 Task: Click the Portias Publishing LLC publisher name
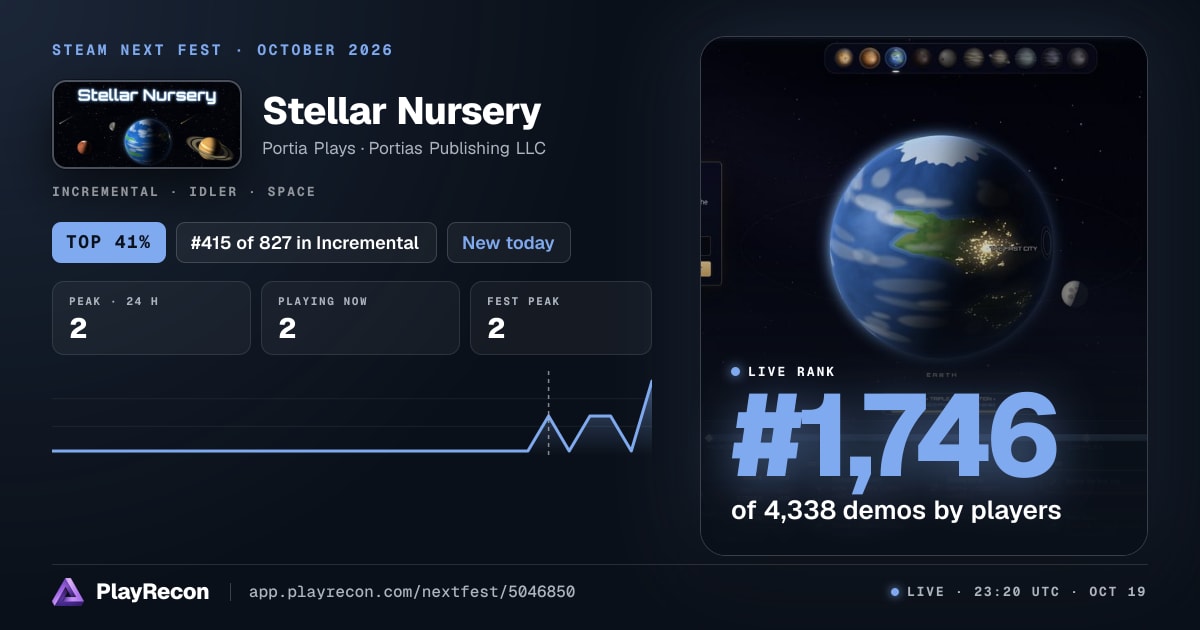click(x=457, y=149)
